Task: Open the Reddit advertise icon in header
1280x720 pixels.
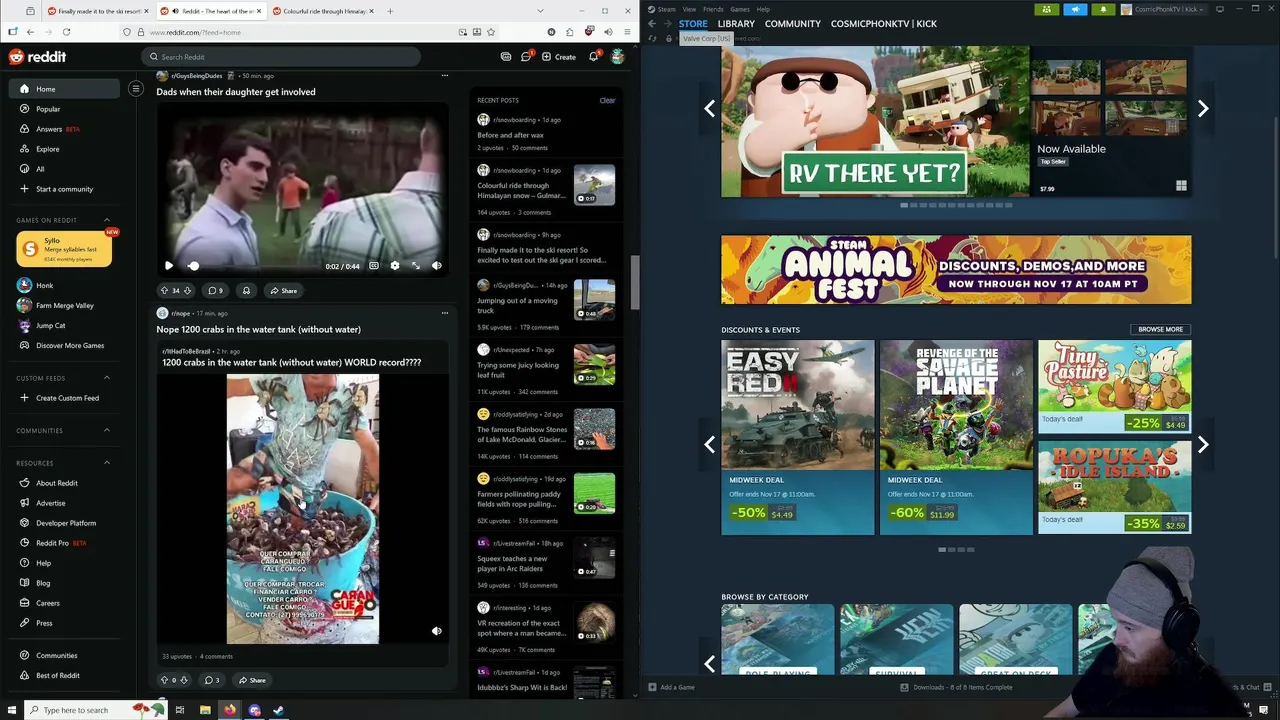Action: tap(506, 57)
